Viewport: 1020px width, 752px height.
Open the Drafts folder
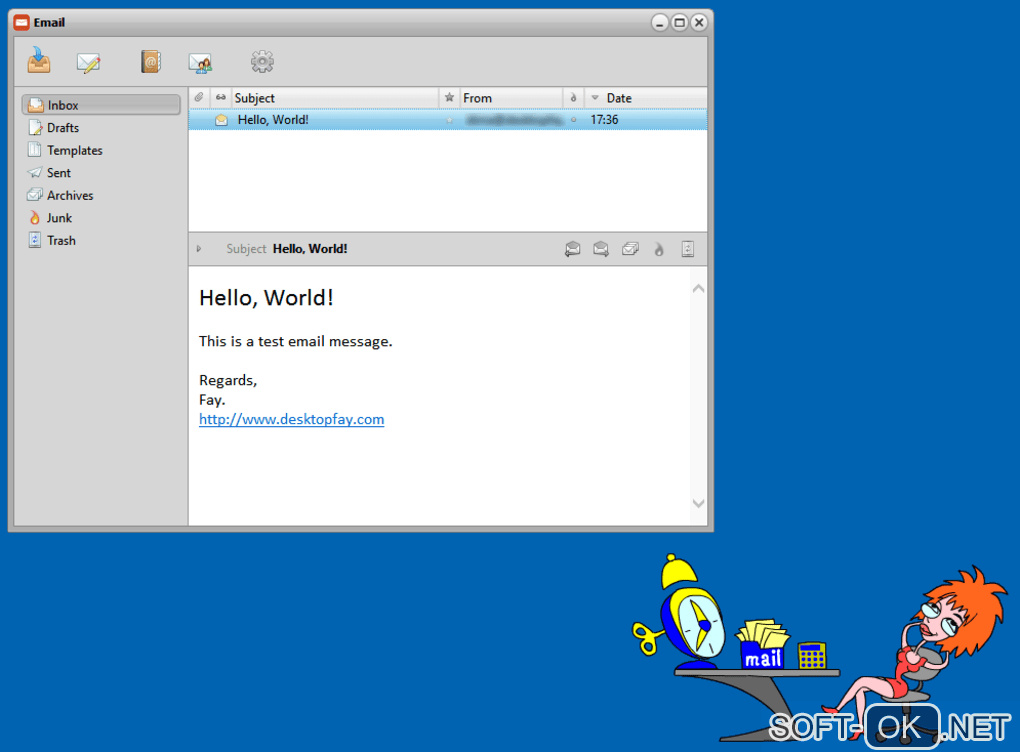62,128
